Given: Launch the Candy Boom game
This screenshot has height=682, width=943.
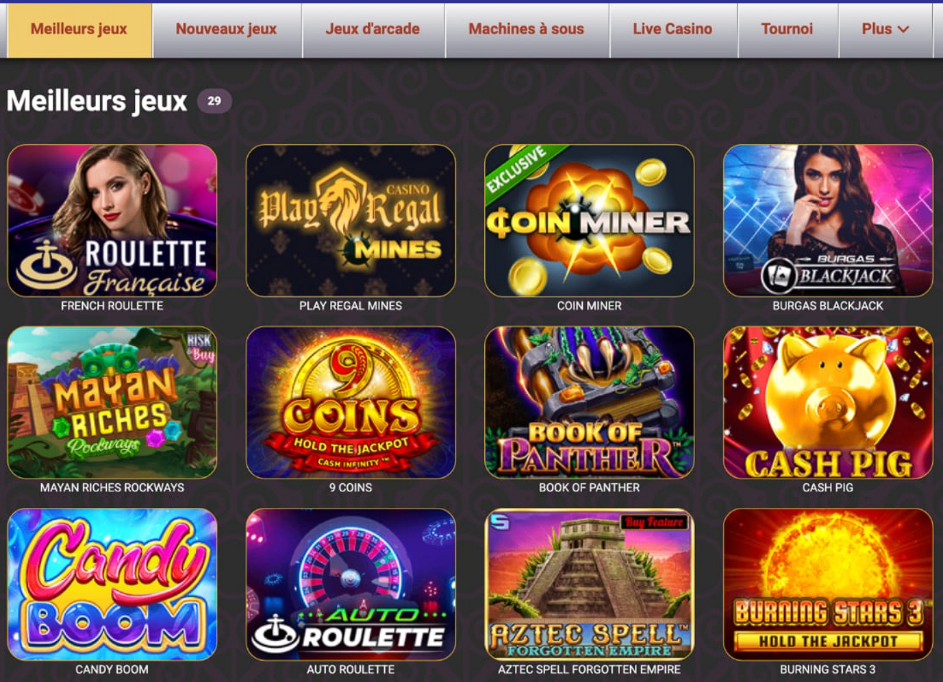Looking at the screenshot, I should [112, 585].
